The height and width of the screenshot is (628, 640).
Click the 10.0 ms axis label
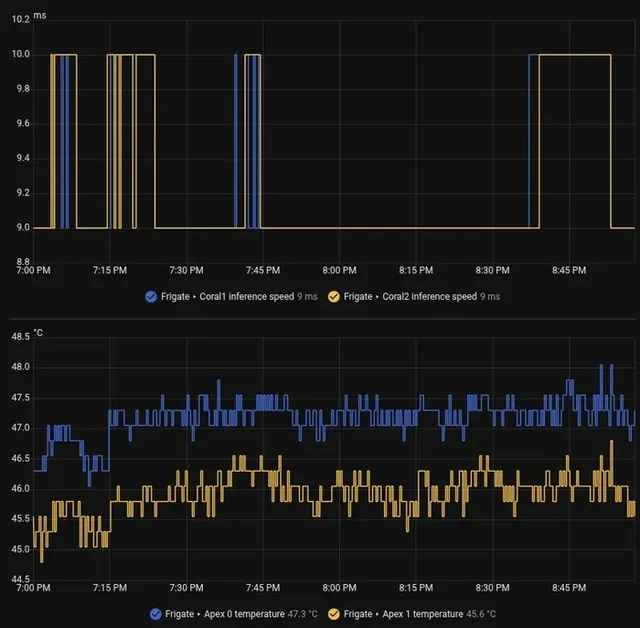[20, 54]
